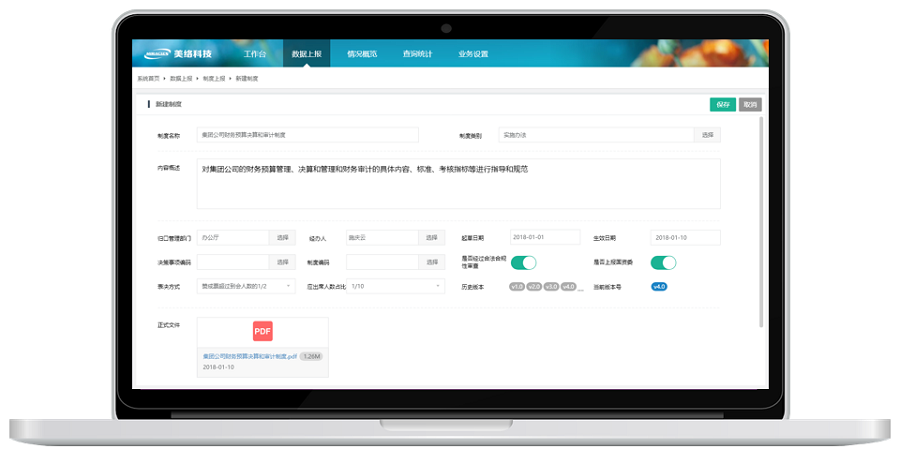This screenshot has height=464, width=900.
Task: Select history version v3.0 badge
Action: pos(551,287)
